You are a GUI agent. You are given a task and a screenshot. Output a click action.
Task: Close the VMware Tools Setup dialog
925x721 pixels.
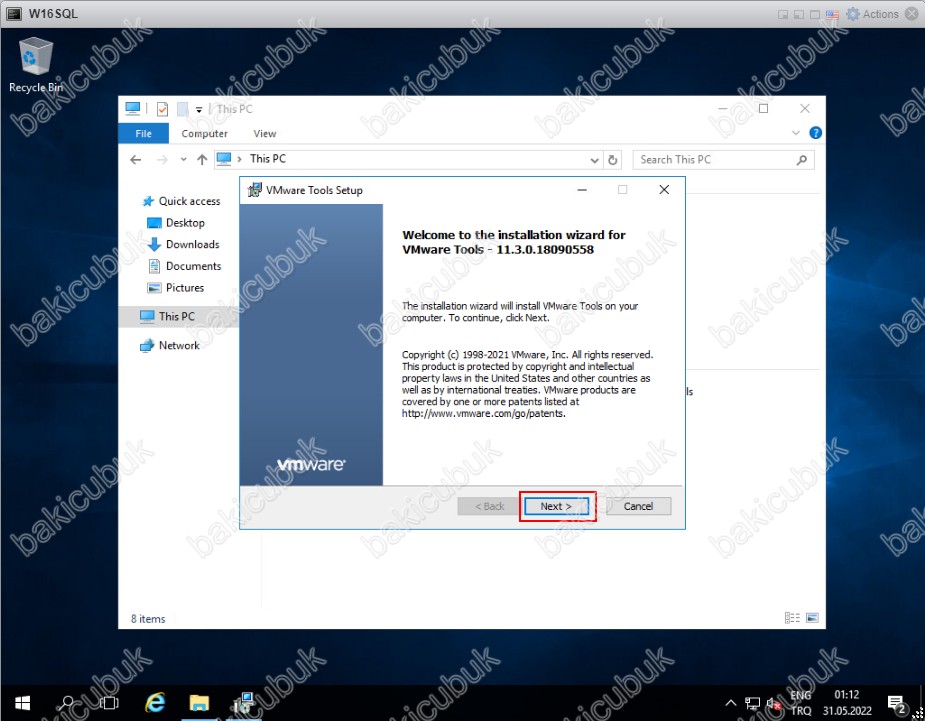pos(664,190)
